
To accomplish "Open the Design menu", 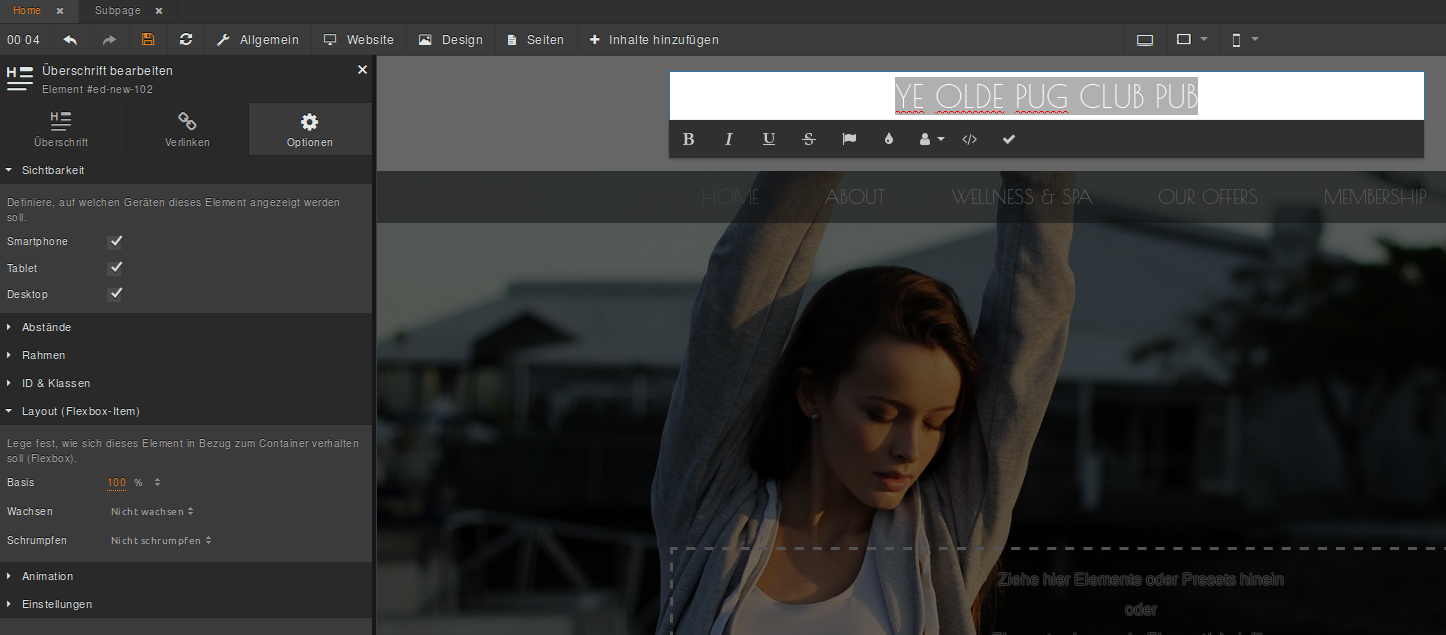I will pyautogui.click(x=450, y=40).
